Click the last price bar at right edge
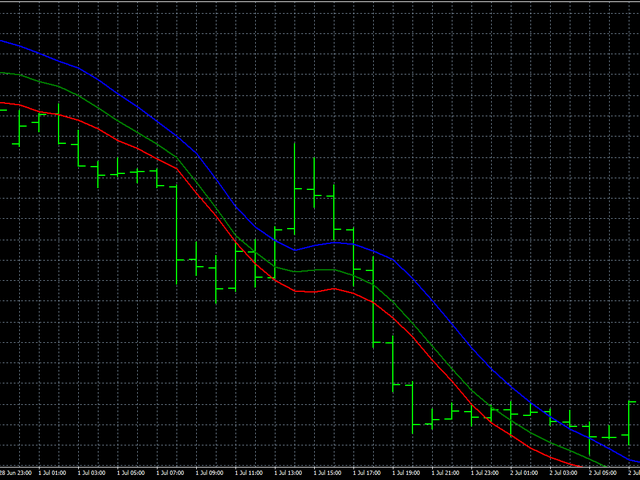Image resolution: width=640 pixels, height=480 pixels. (630, 420)
